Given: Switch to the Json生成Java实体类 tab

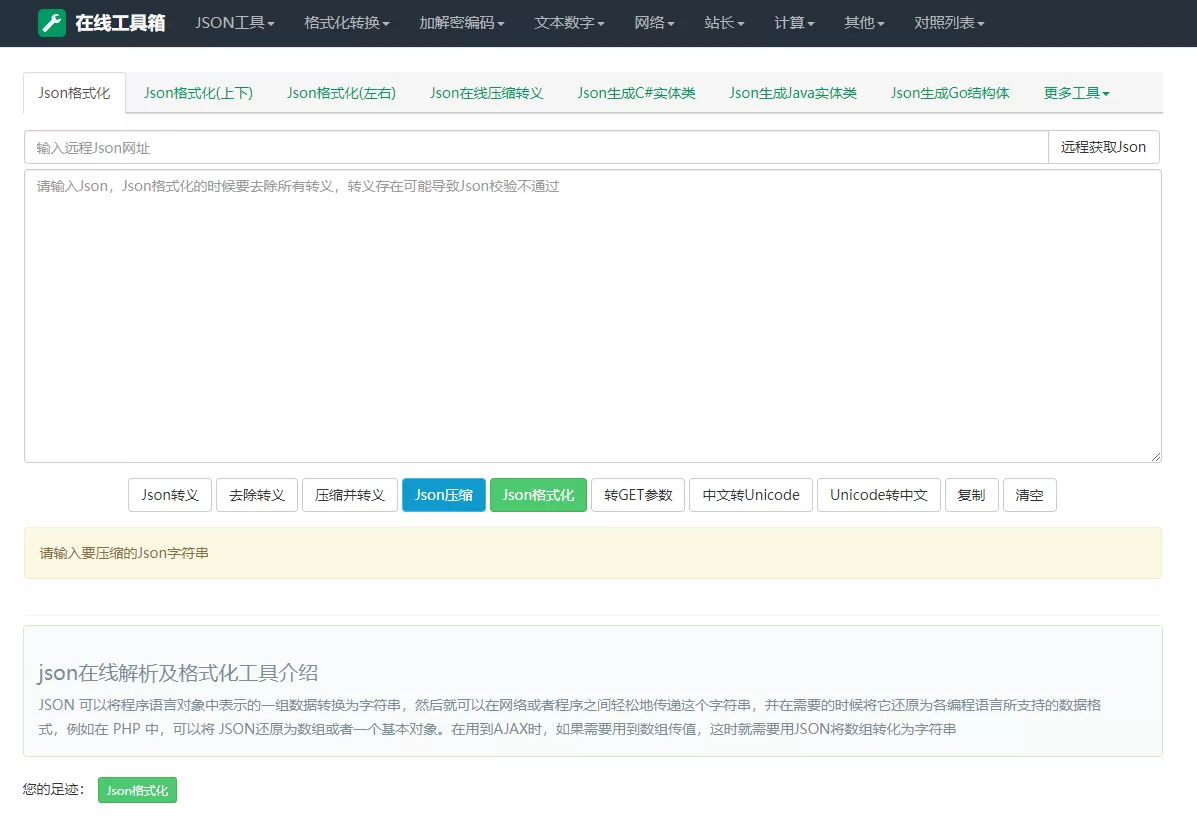Looking at the screenshot, I should point(793,92).
